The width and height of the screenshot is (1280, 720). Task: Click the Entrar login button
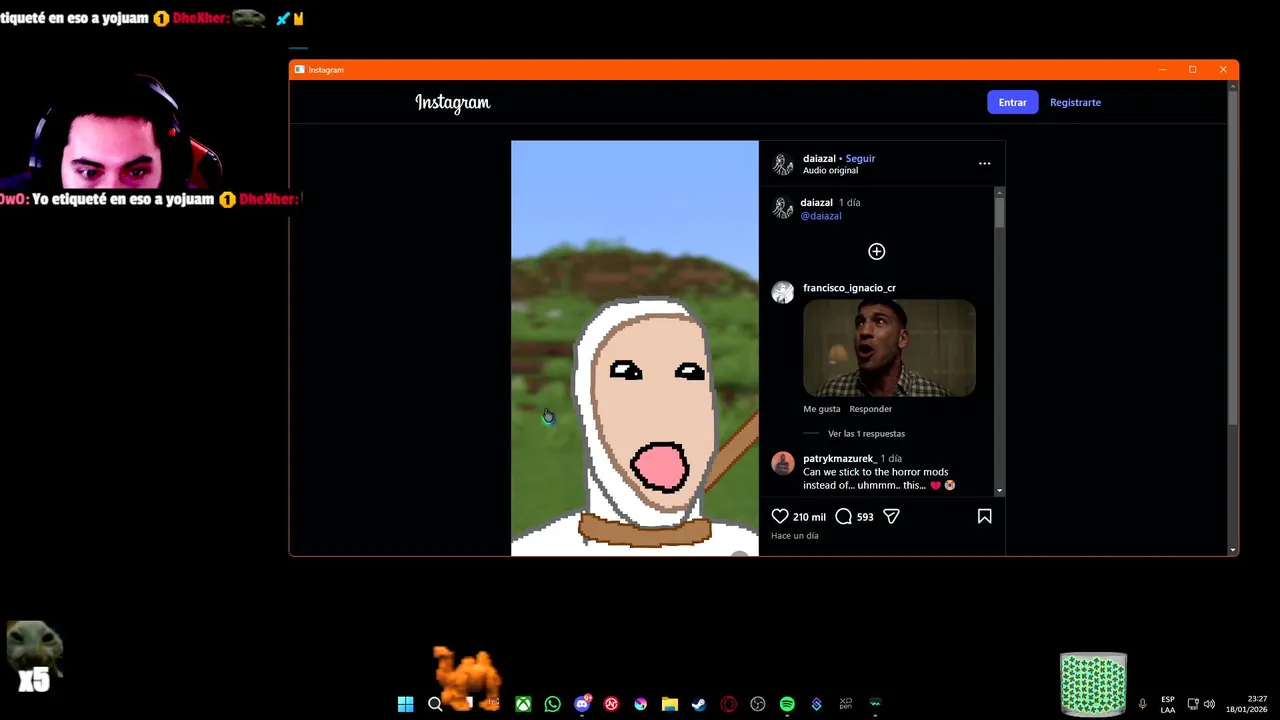point(1012,102)
